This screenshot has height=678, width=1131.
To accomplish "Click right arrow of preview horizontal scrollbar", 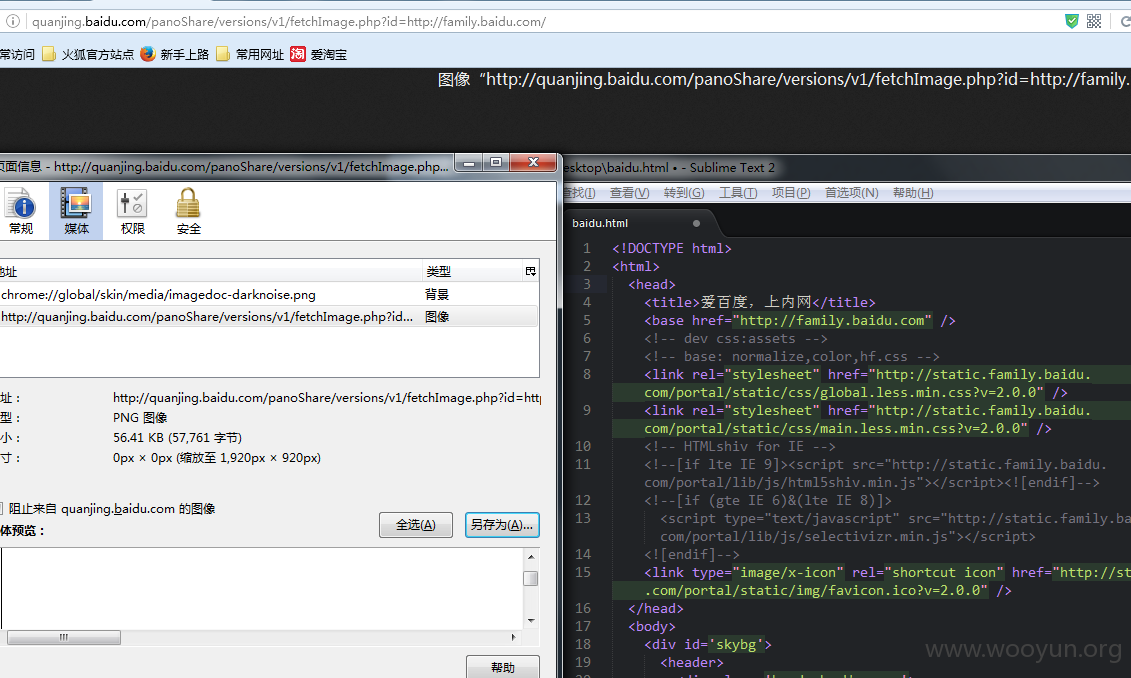I will coord(514,638).
